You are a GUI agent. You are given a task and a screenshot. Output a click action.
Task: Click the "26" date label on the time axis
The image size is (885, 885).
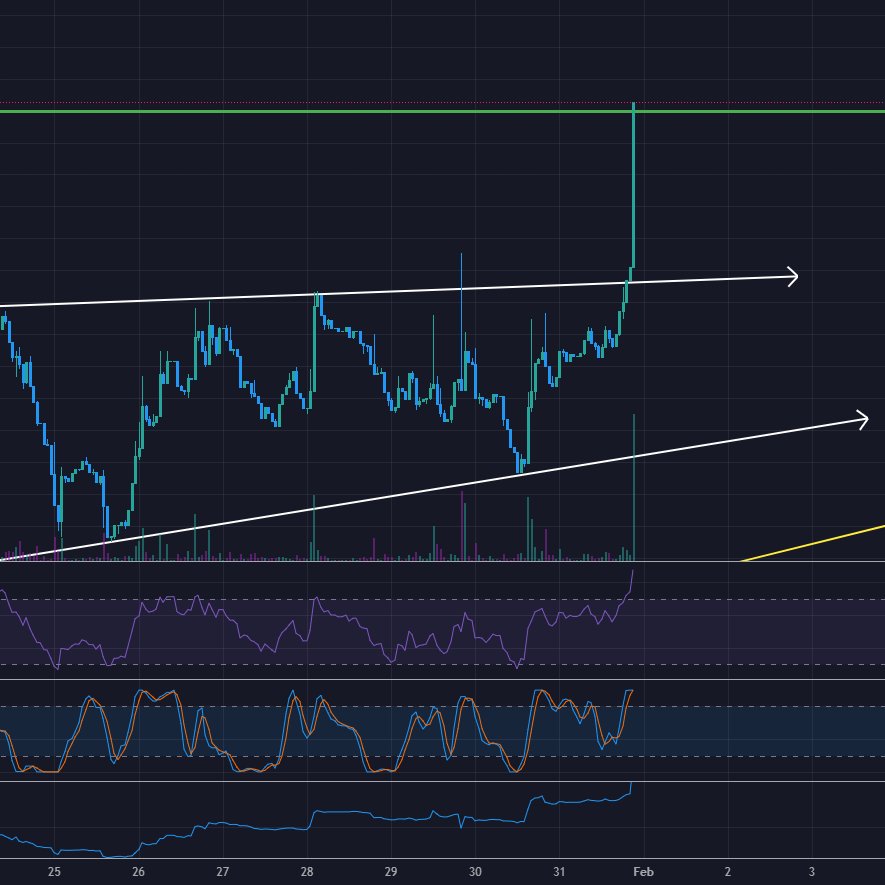[138, 871]
